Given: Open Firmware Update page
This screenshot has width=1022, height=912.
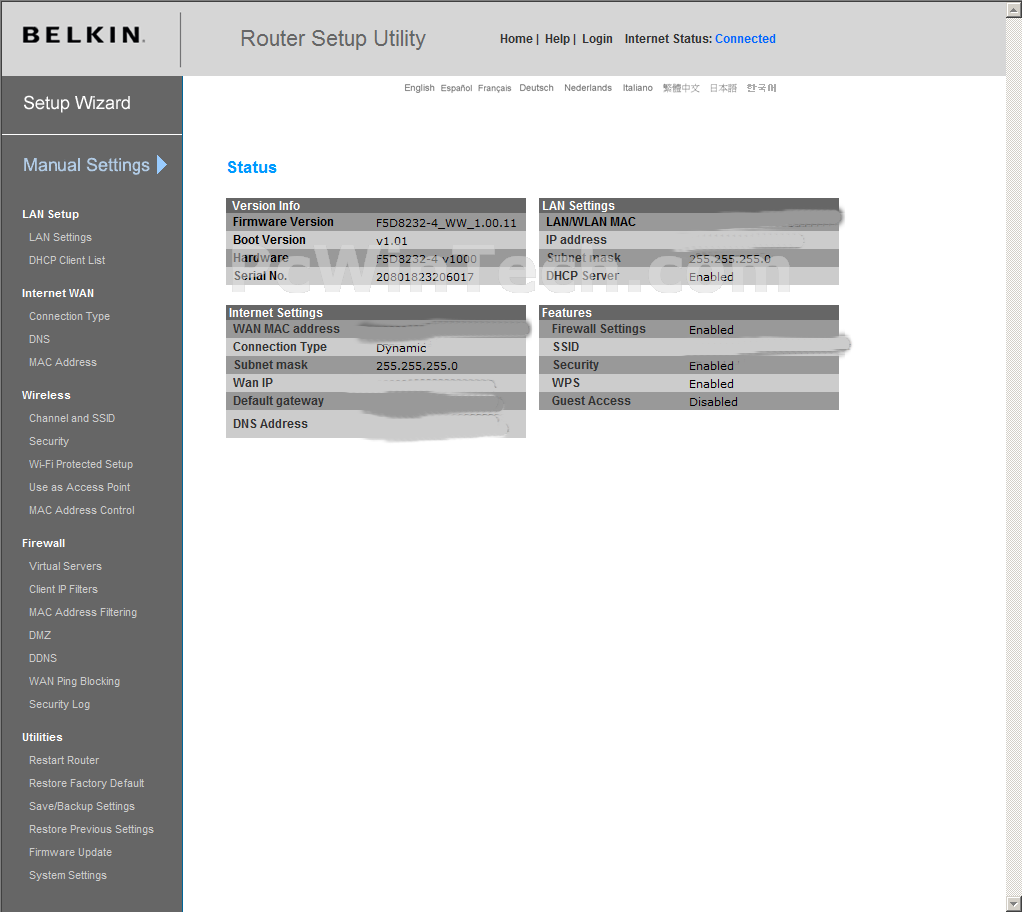Looking at the screenshot, I should coord(70,852).
